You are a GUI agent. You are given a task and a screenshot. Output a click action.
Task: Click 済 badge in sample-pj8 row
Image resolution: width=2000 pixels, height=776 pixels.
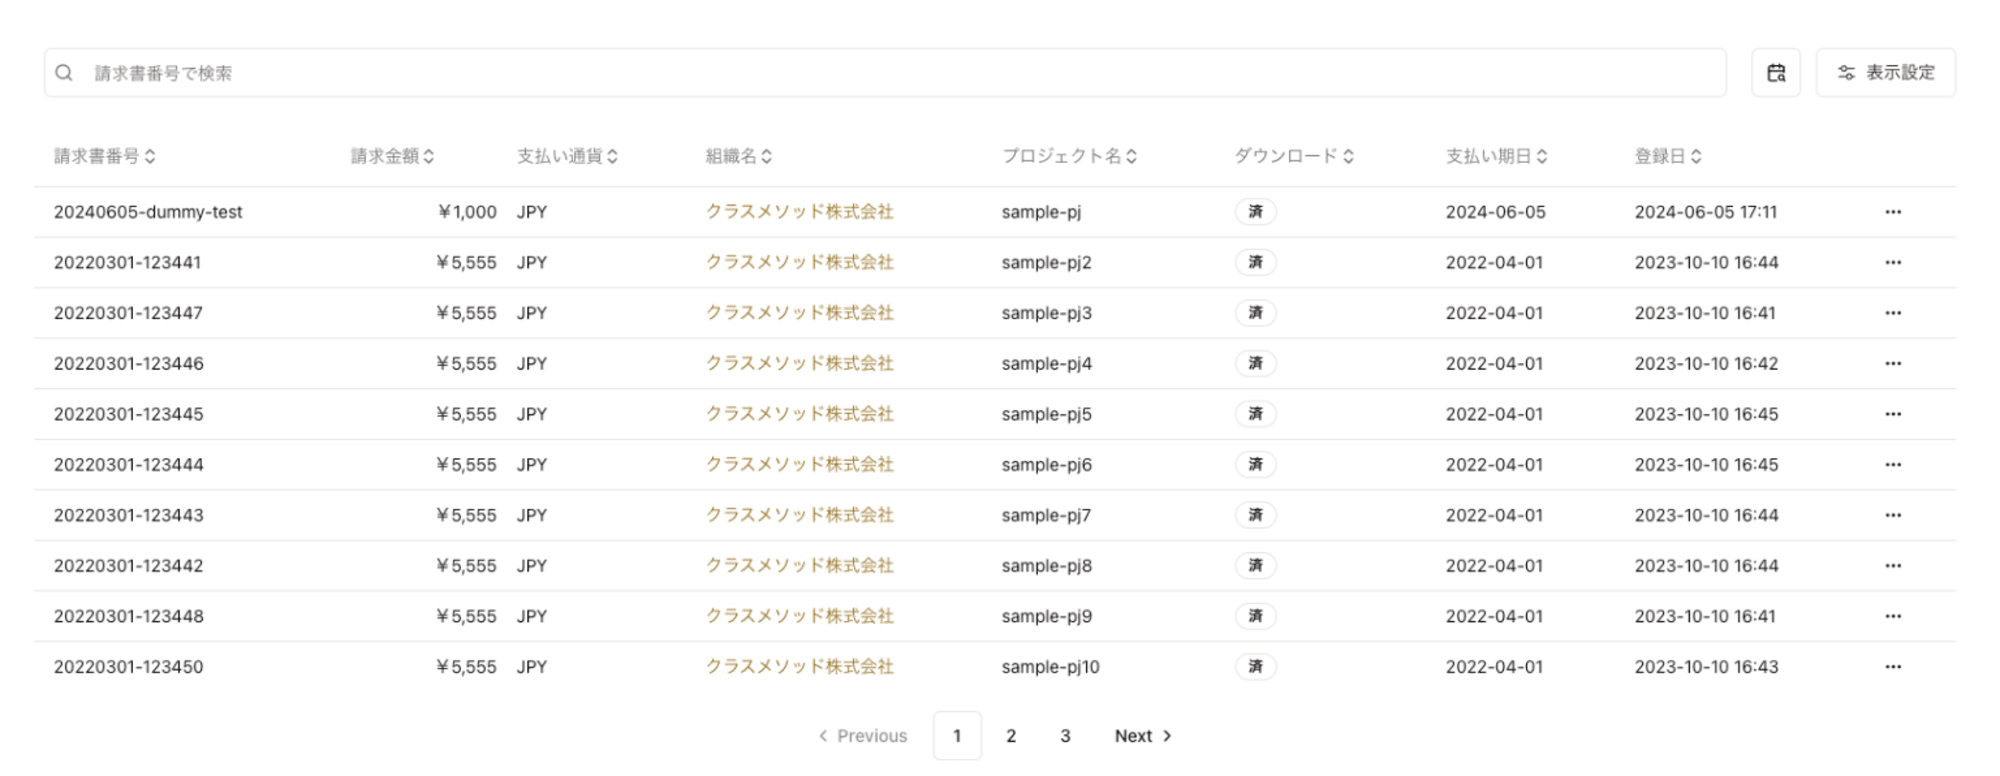click(1255, 566)
